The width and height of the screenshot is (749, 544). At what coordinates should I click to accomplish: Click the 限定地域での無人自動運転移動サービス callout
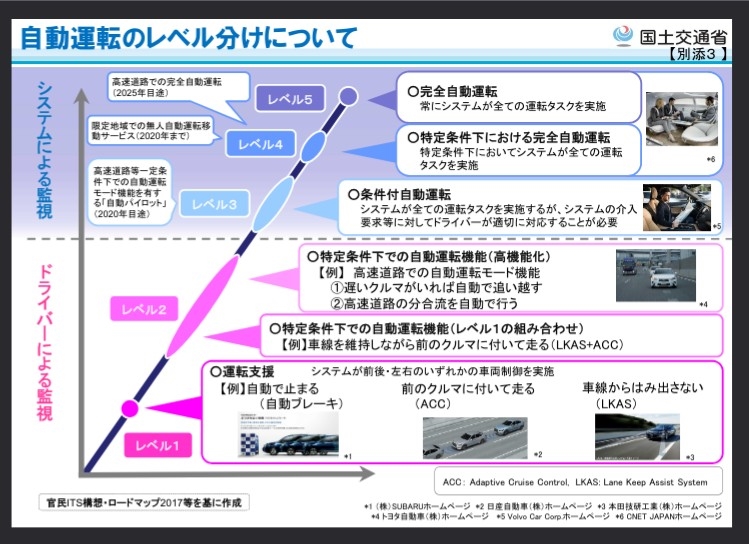[x=151, y=130]
